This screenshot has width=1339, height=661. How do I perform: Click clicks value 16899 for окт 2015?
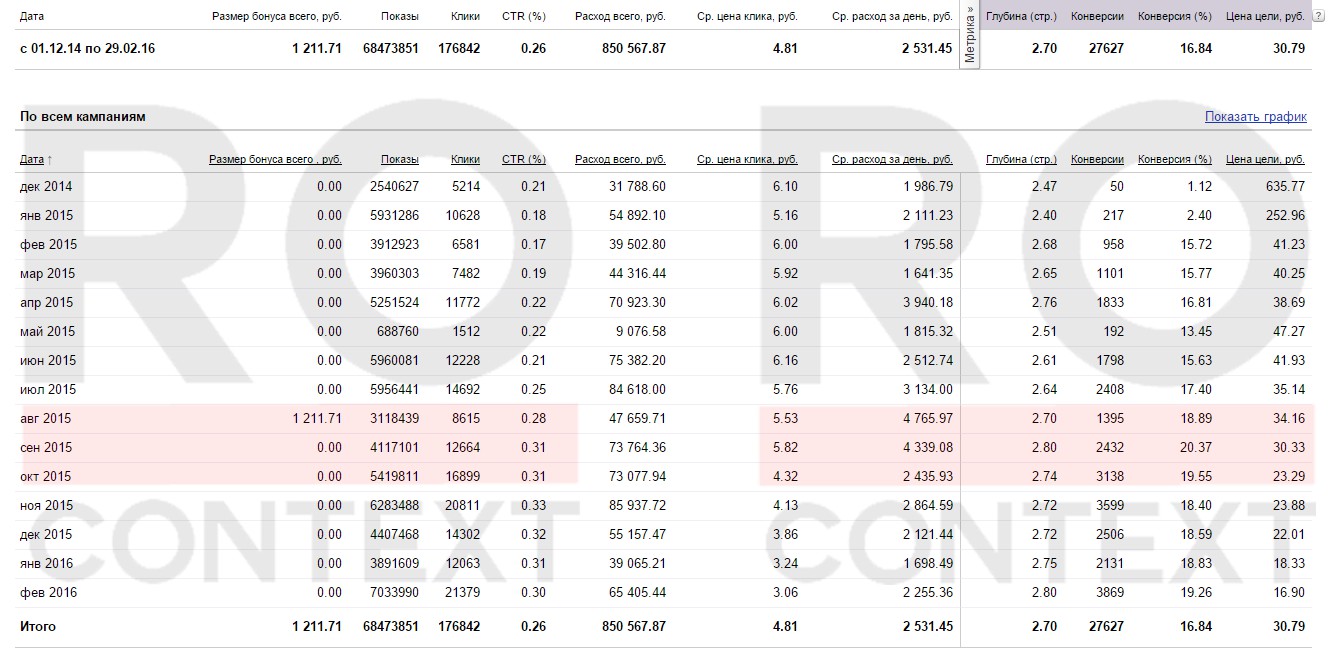[x=462, y=476]
